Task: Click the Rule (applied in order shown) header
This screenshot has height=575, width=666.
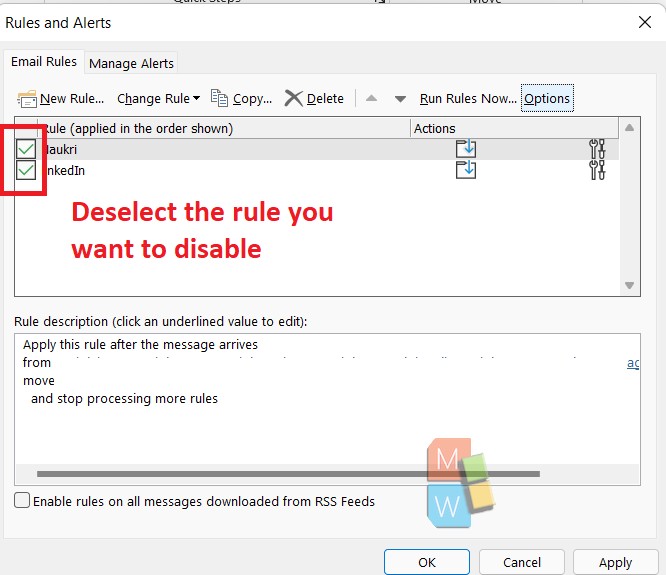Action: 224,128
